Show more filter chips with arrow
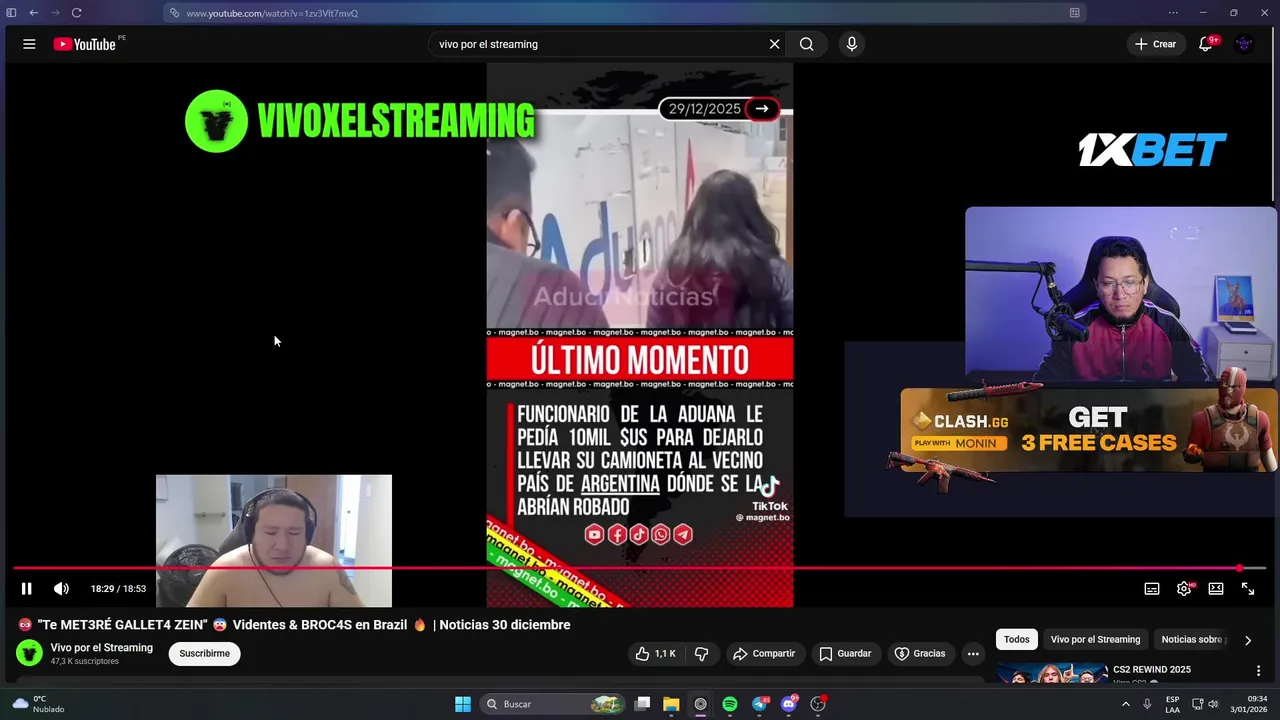Image resolution: width=1280 pixels, height=720 pixels. [1248, 640]
